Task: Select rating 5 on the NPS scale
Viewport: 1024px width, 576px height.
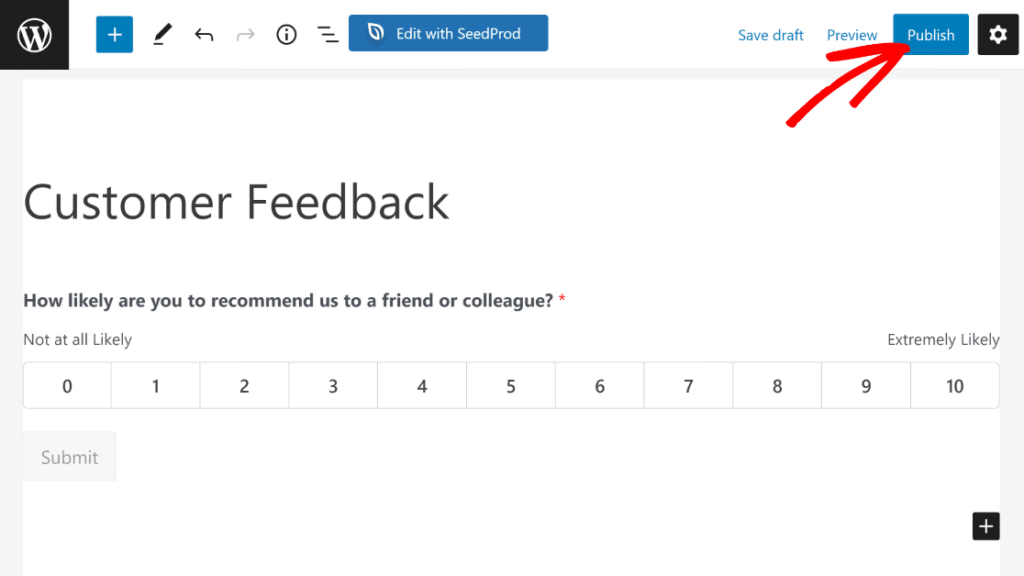Action: 510,385
